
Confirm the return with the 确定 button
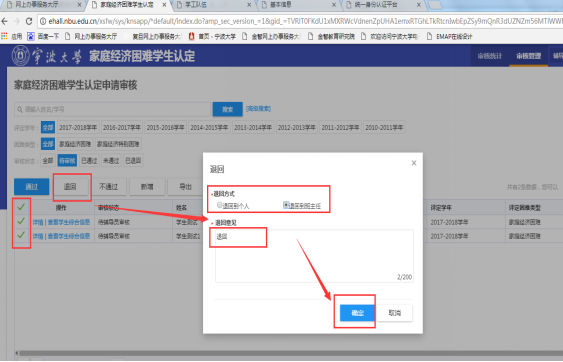click(x=357, y=313)
